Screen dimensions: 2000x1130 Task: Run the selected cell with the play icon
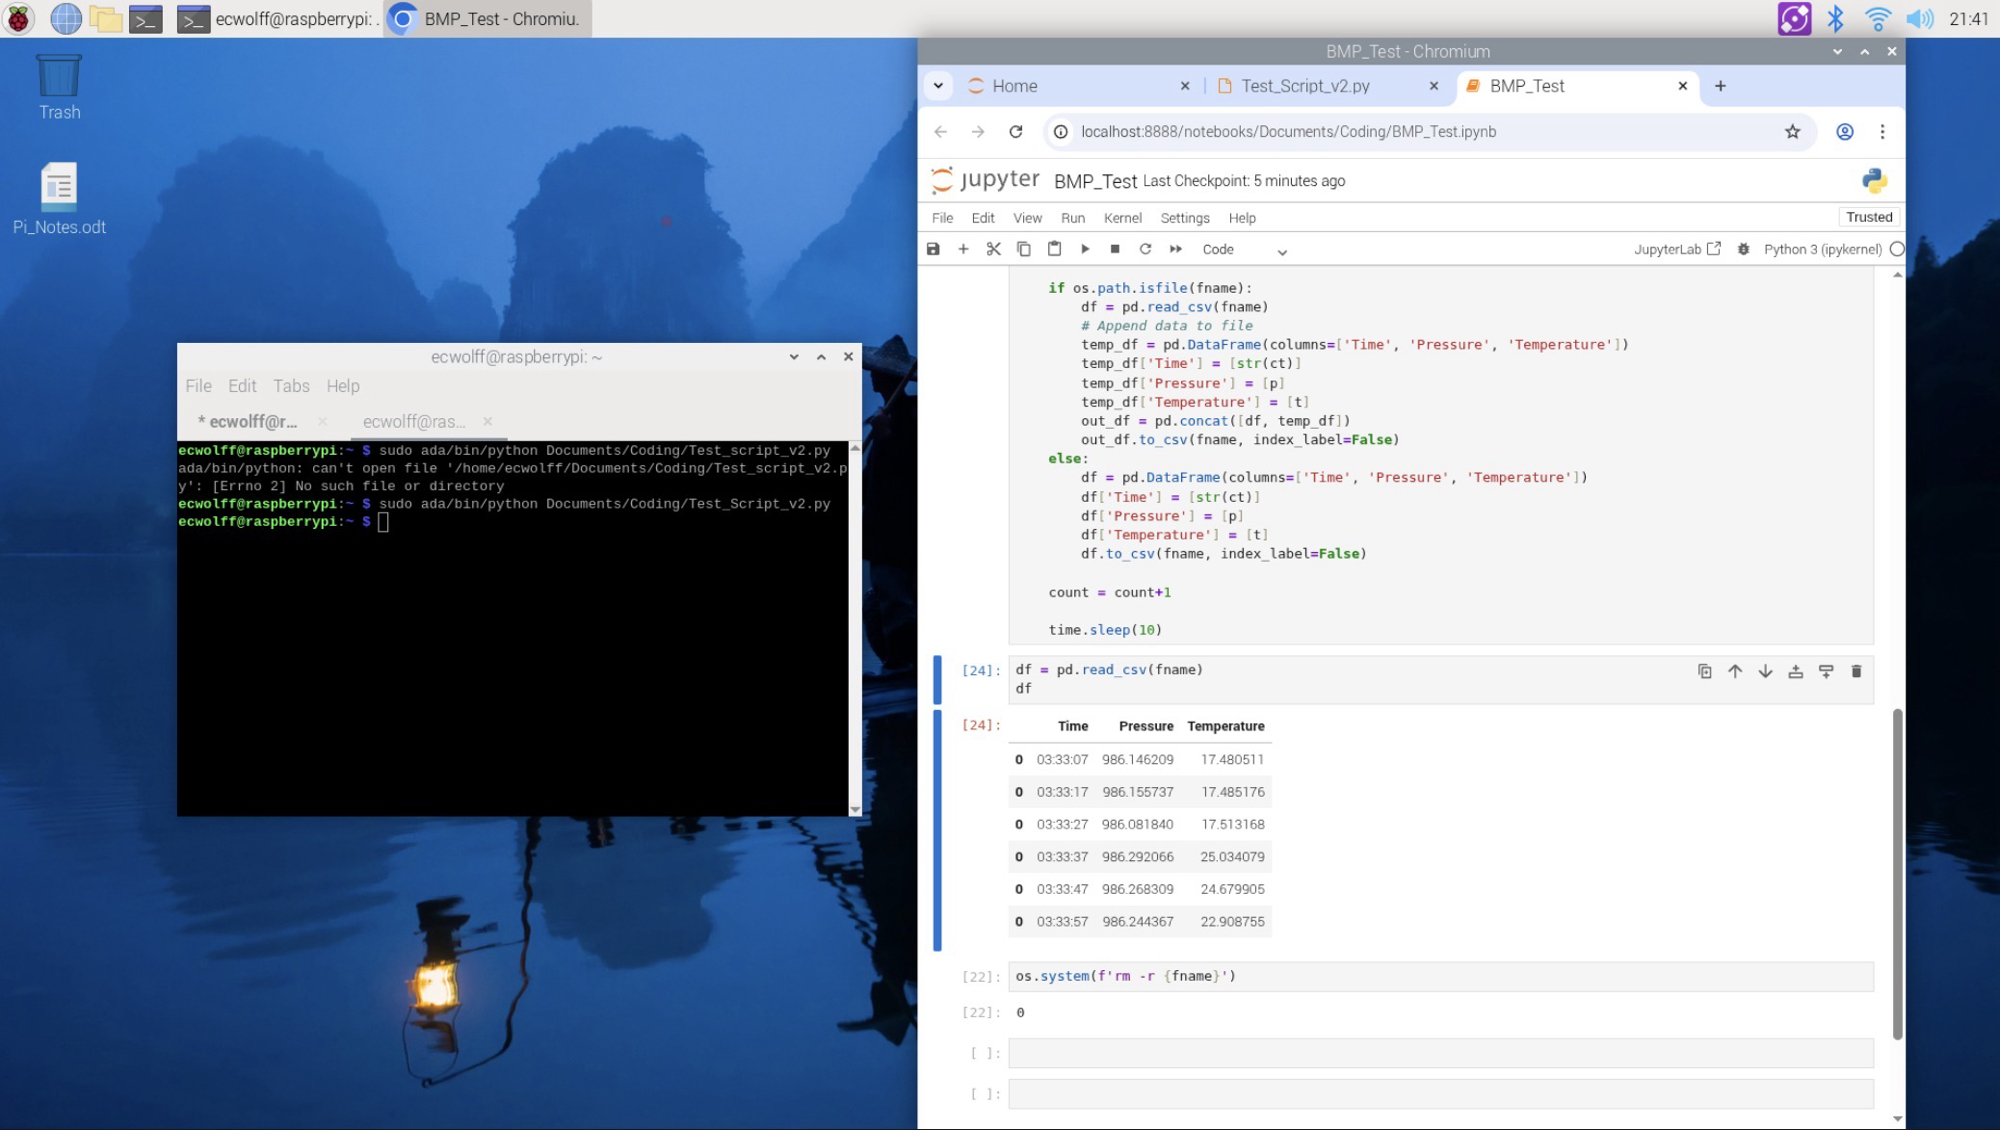(x=1085, y=249)
